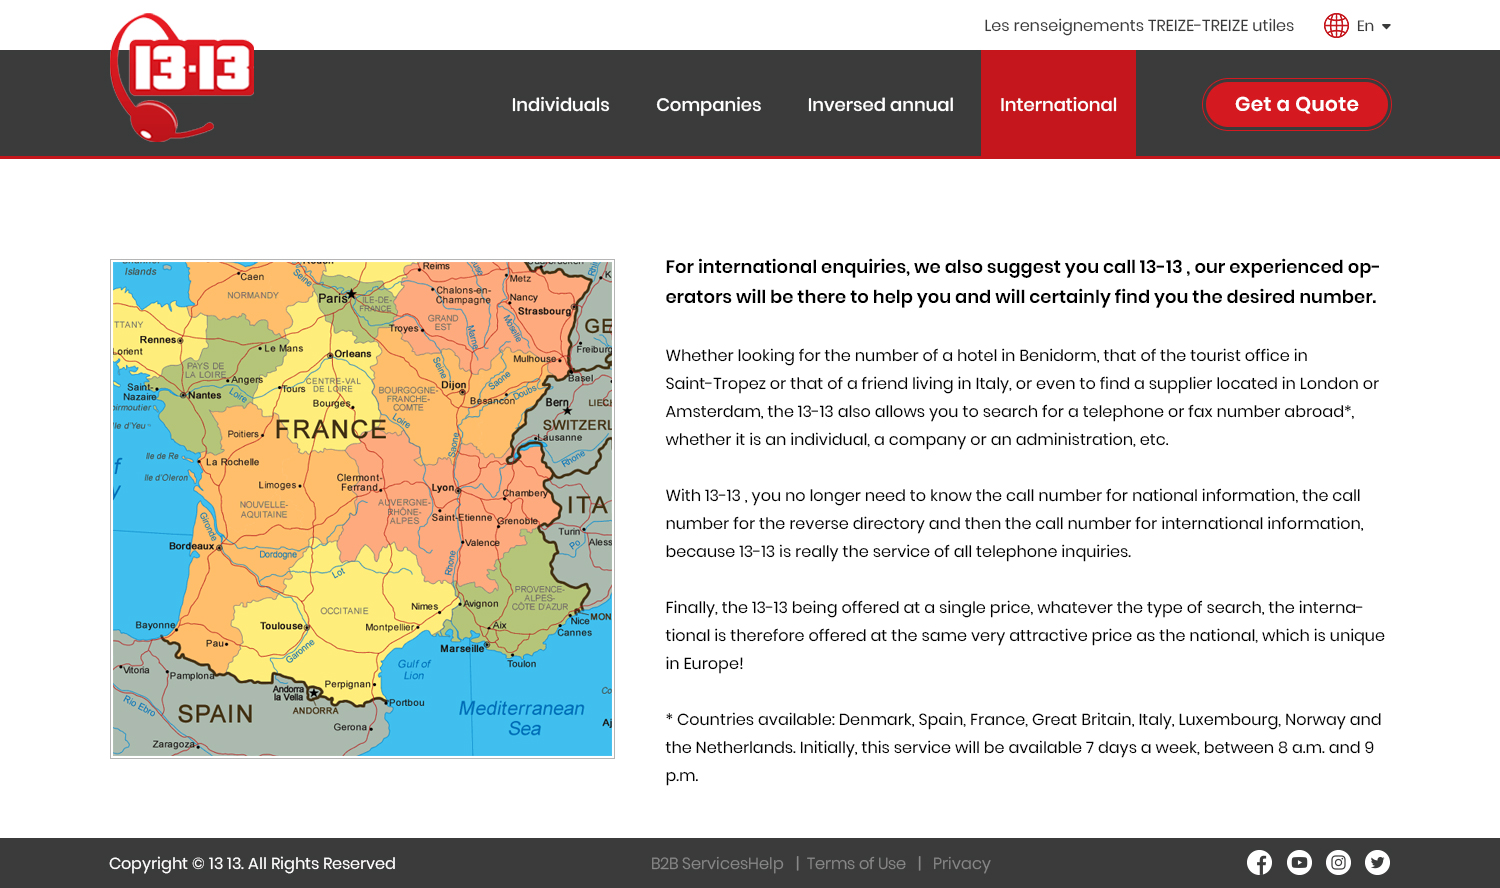
Task: Open the En language dropdown
Action: (1374, 26)
